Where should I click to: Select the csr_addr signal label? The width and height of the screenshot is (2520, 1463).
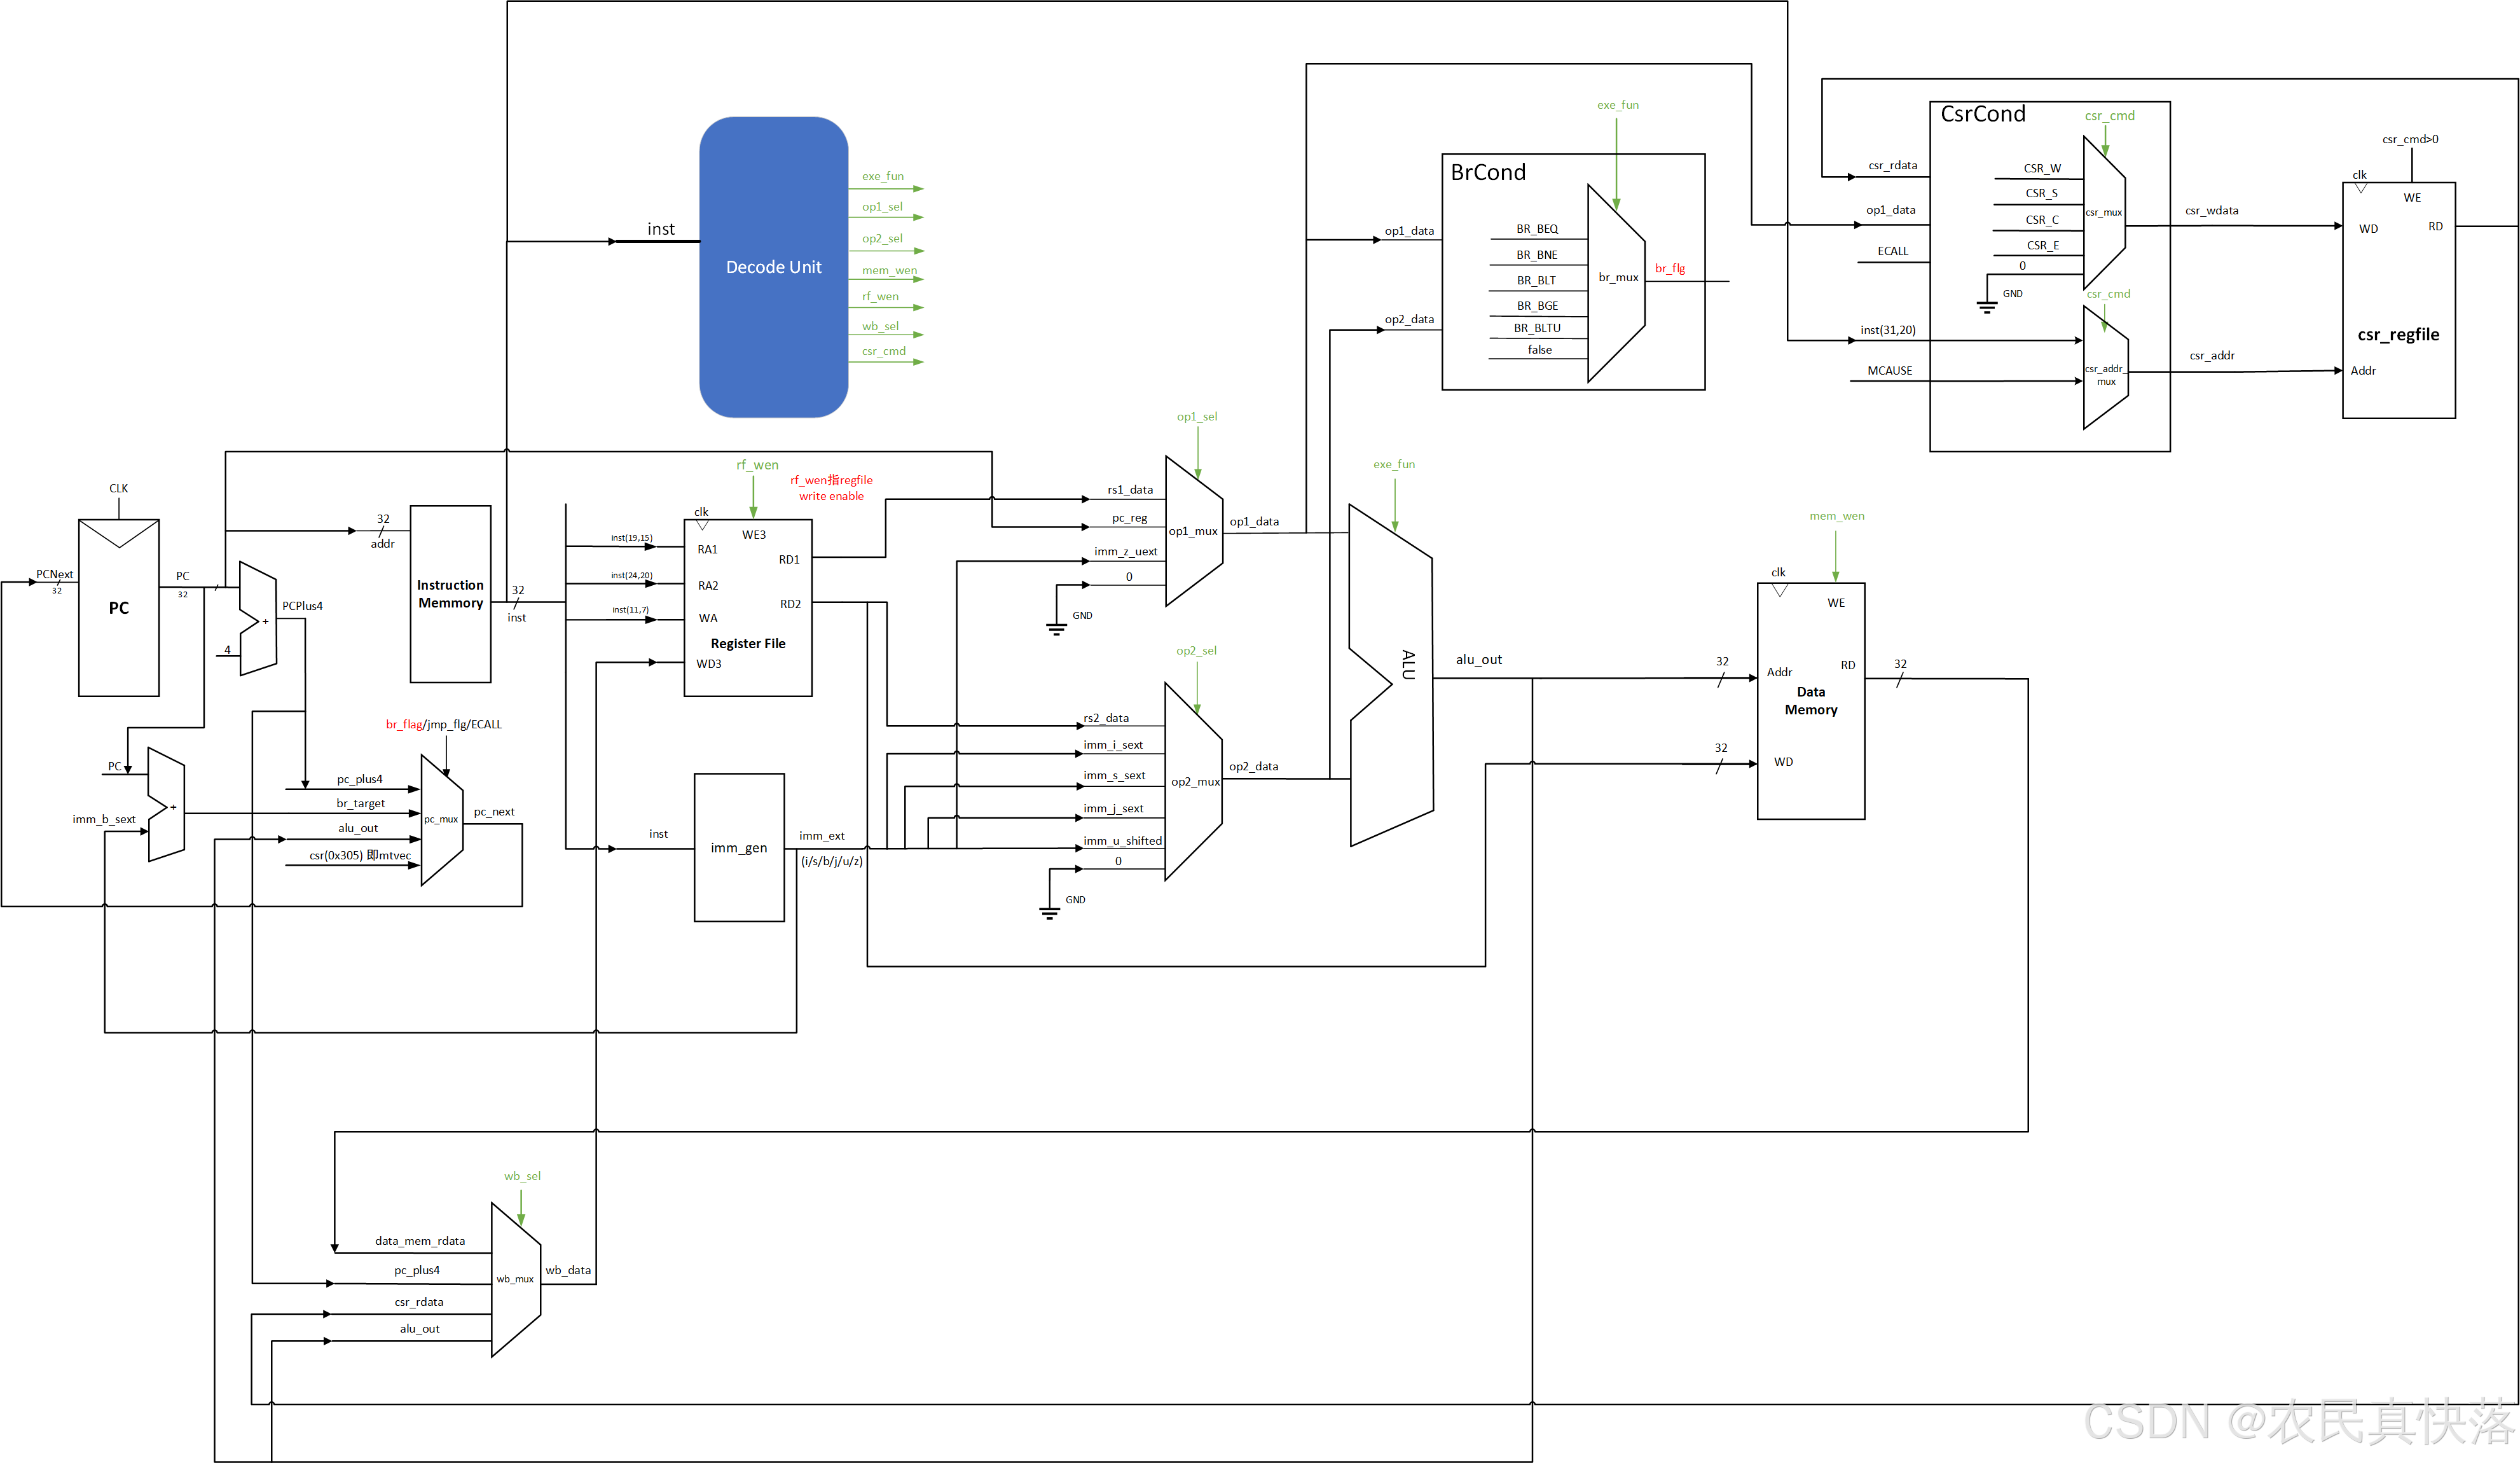point(2212,355)
